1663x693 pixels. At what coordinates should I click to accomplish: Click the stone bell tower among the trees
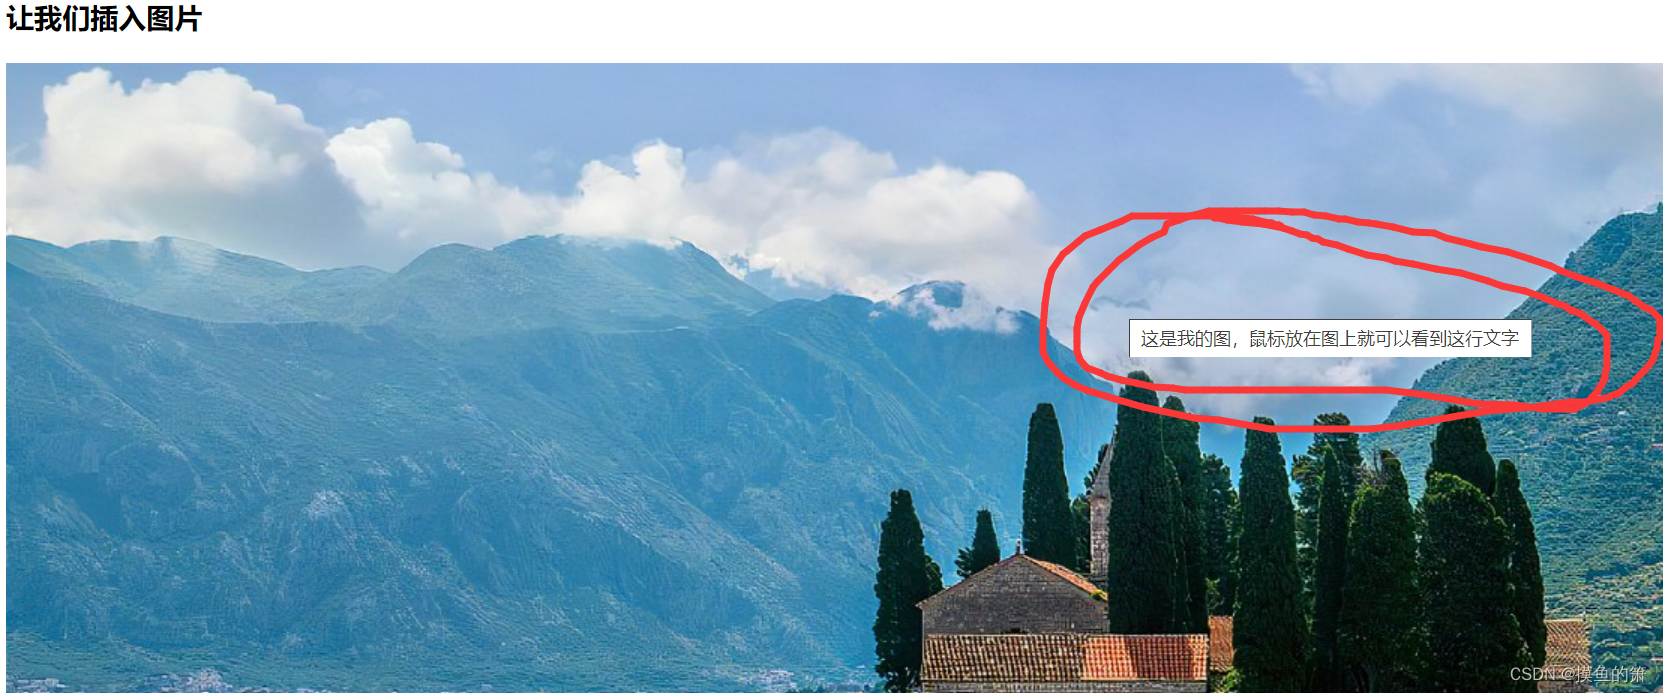point(1100,515)
